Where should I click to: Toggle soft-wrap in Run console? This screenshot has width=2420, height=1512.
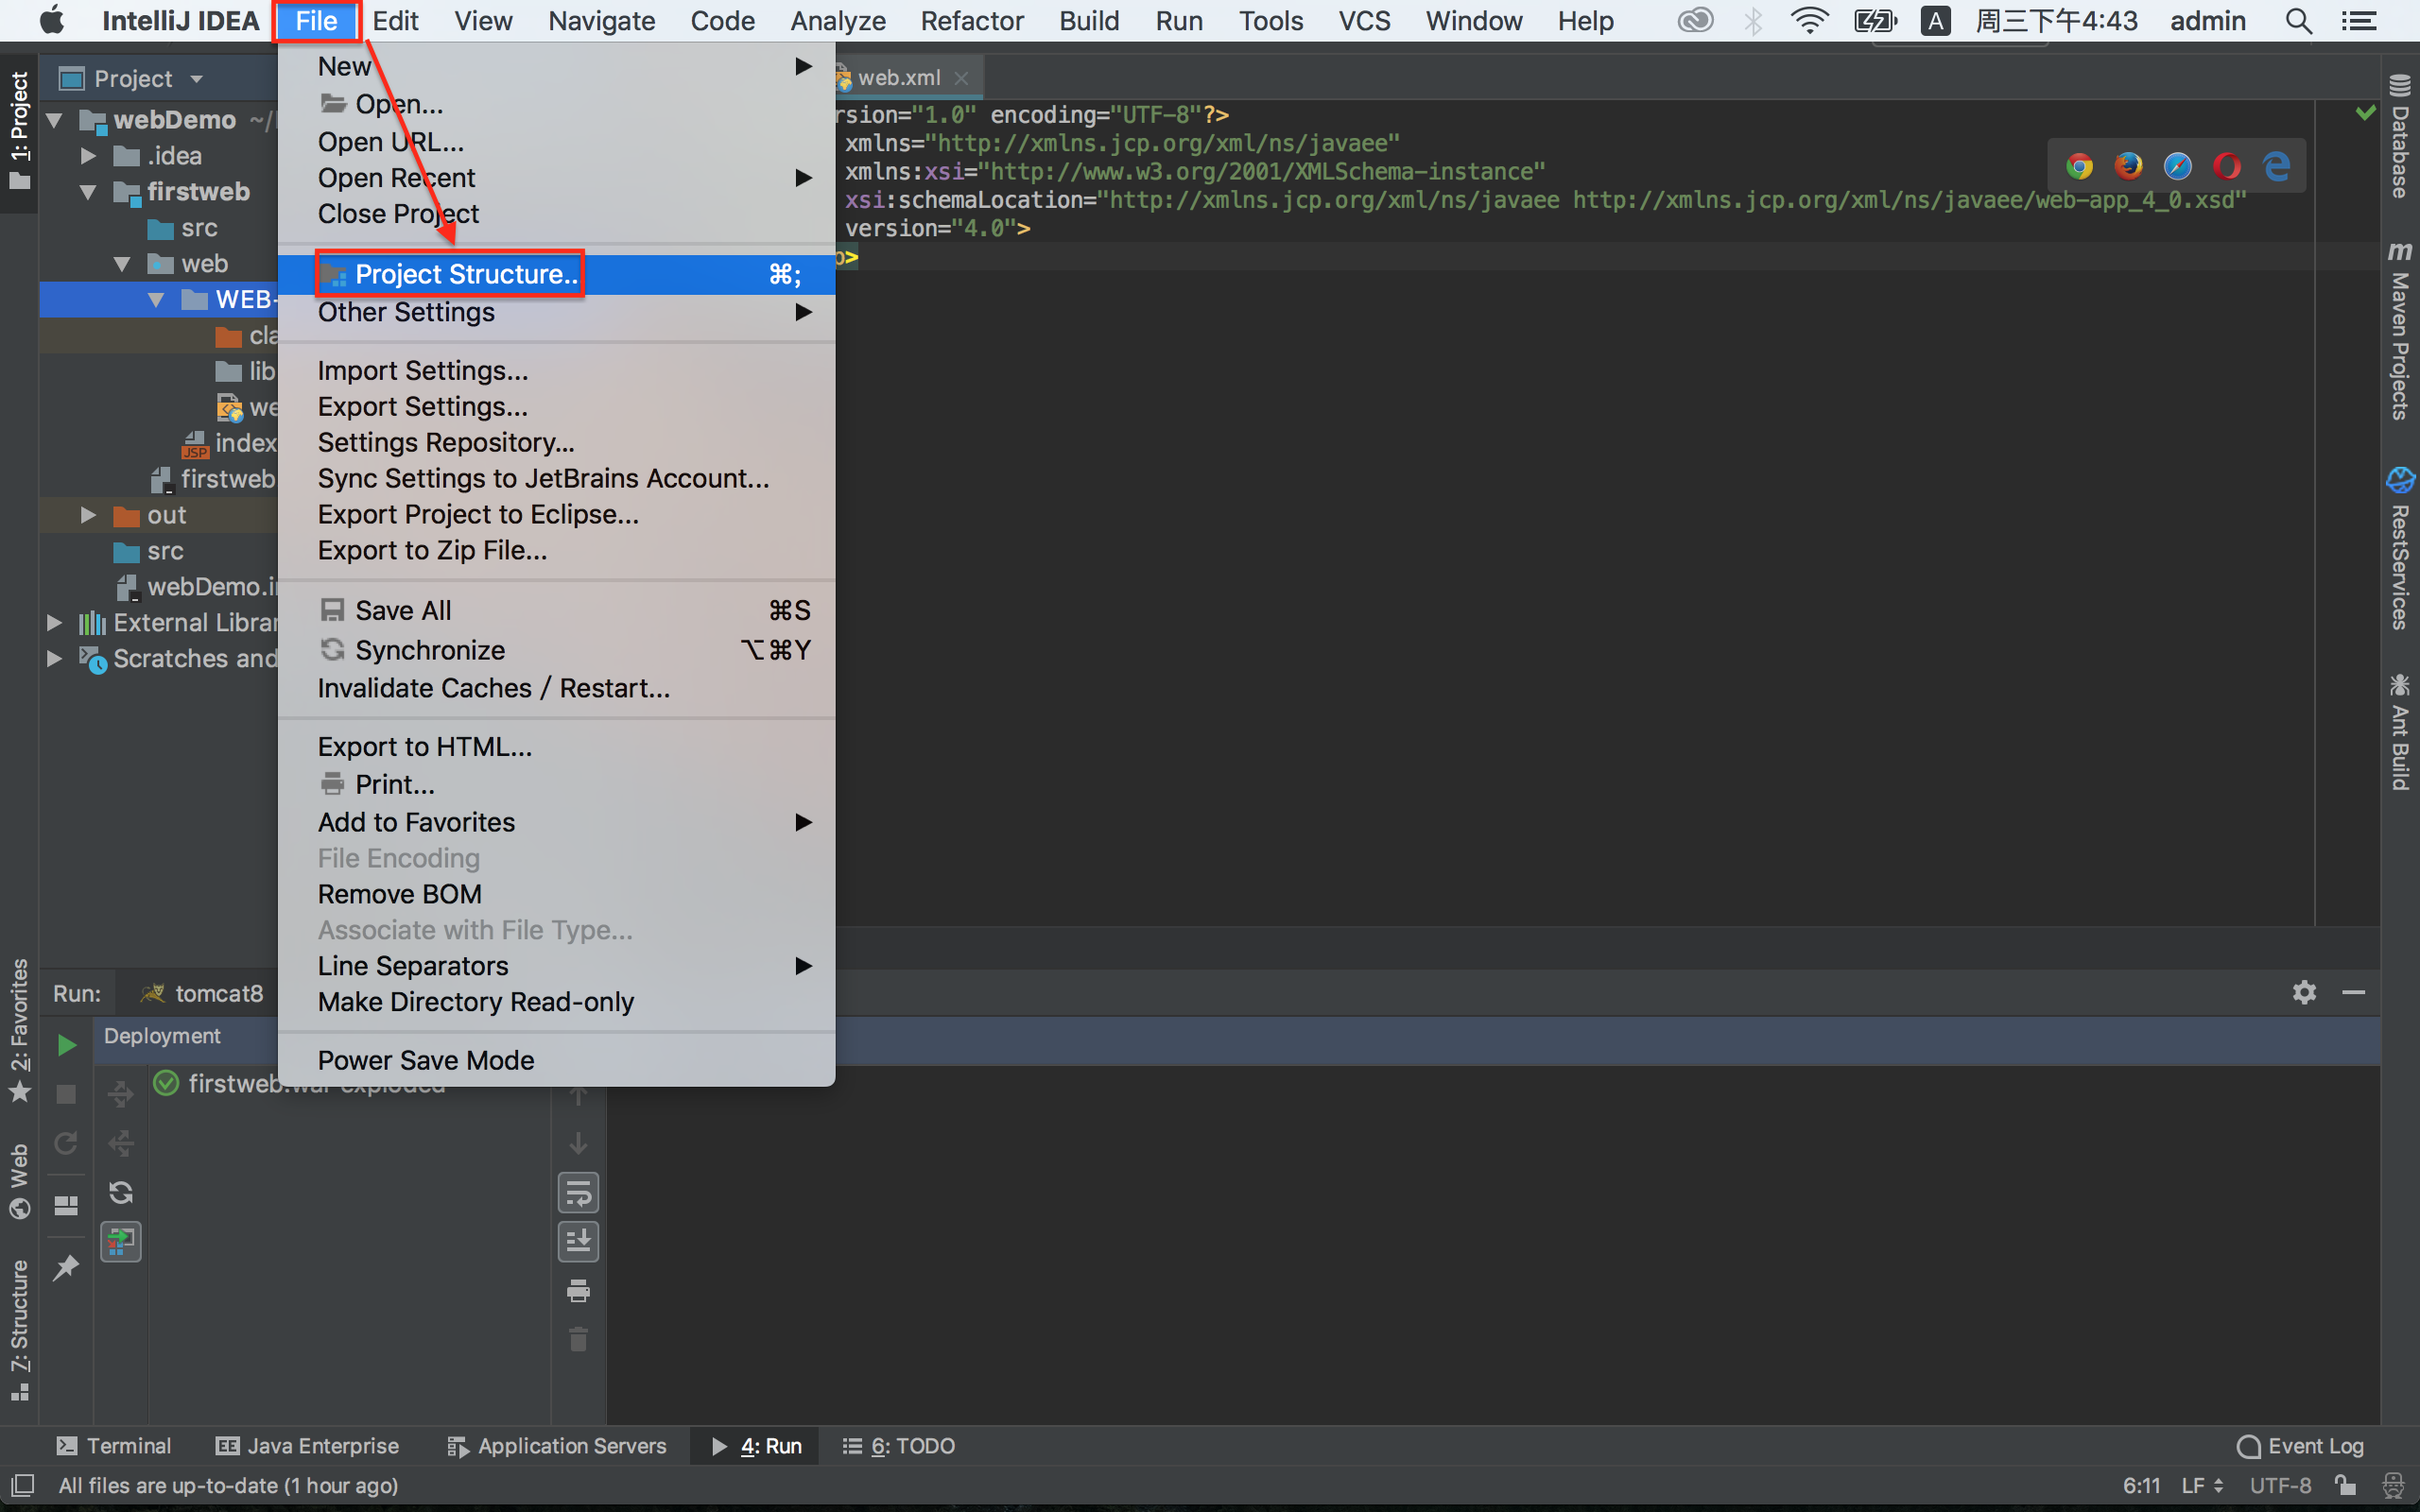[578, 1193]
